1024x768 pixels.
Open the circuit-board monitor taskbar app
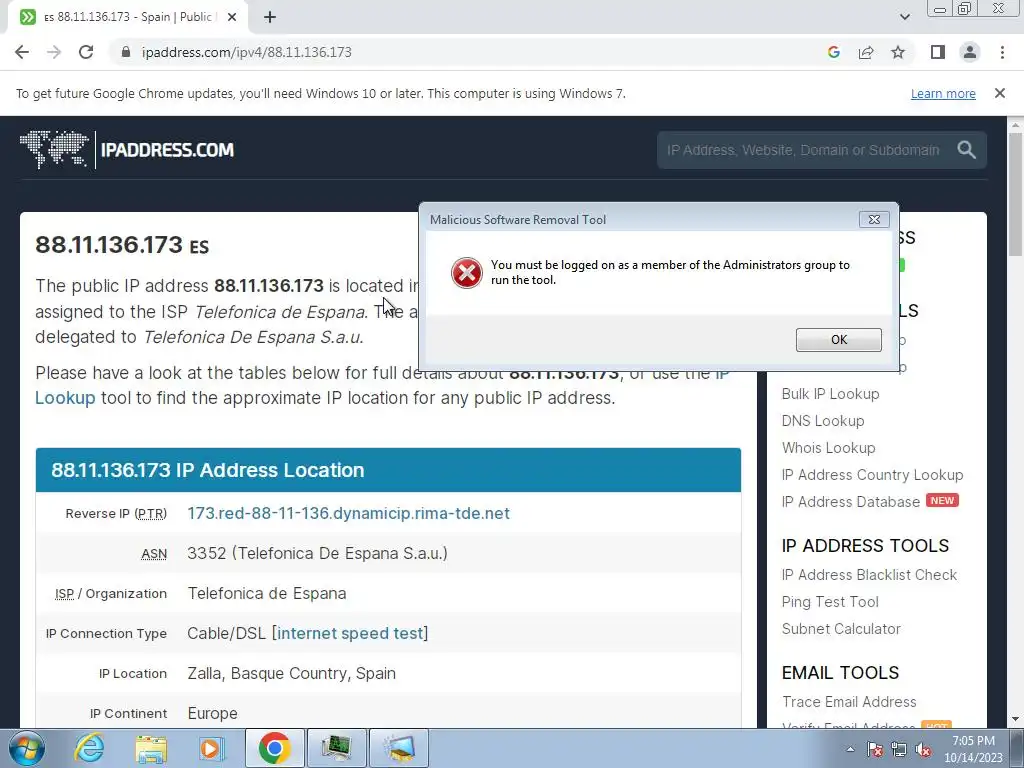[336, 748]
